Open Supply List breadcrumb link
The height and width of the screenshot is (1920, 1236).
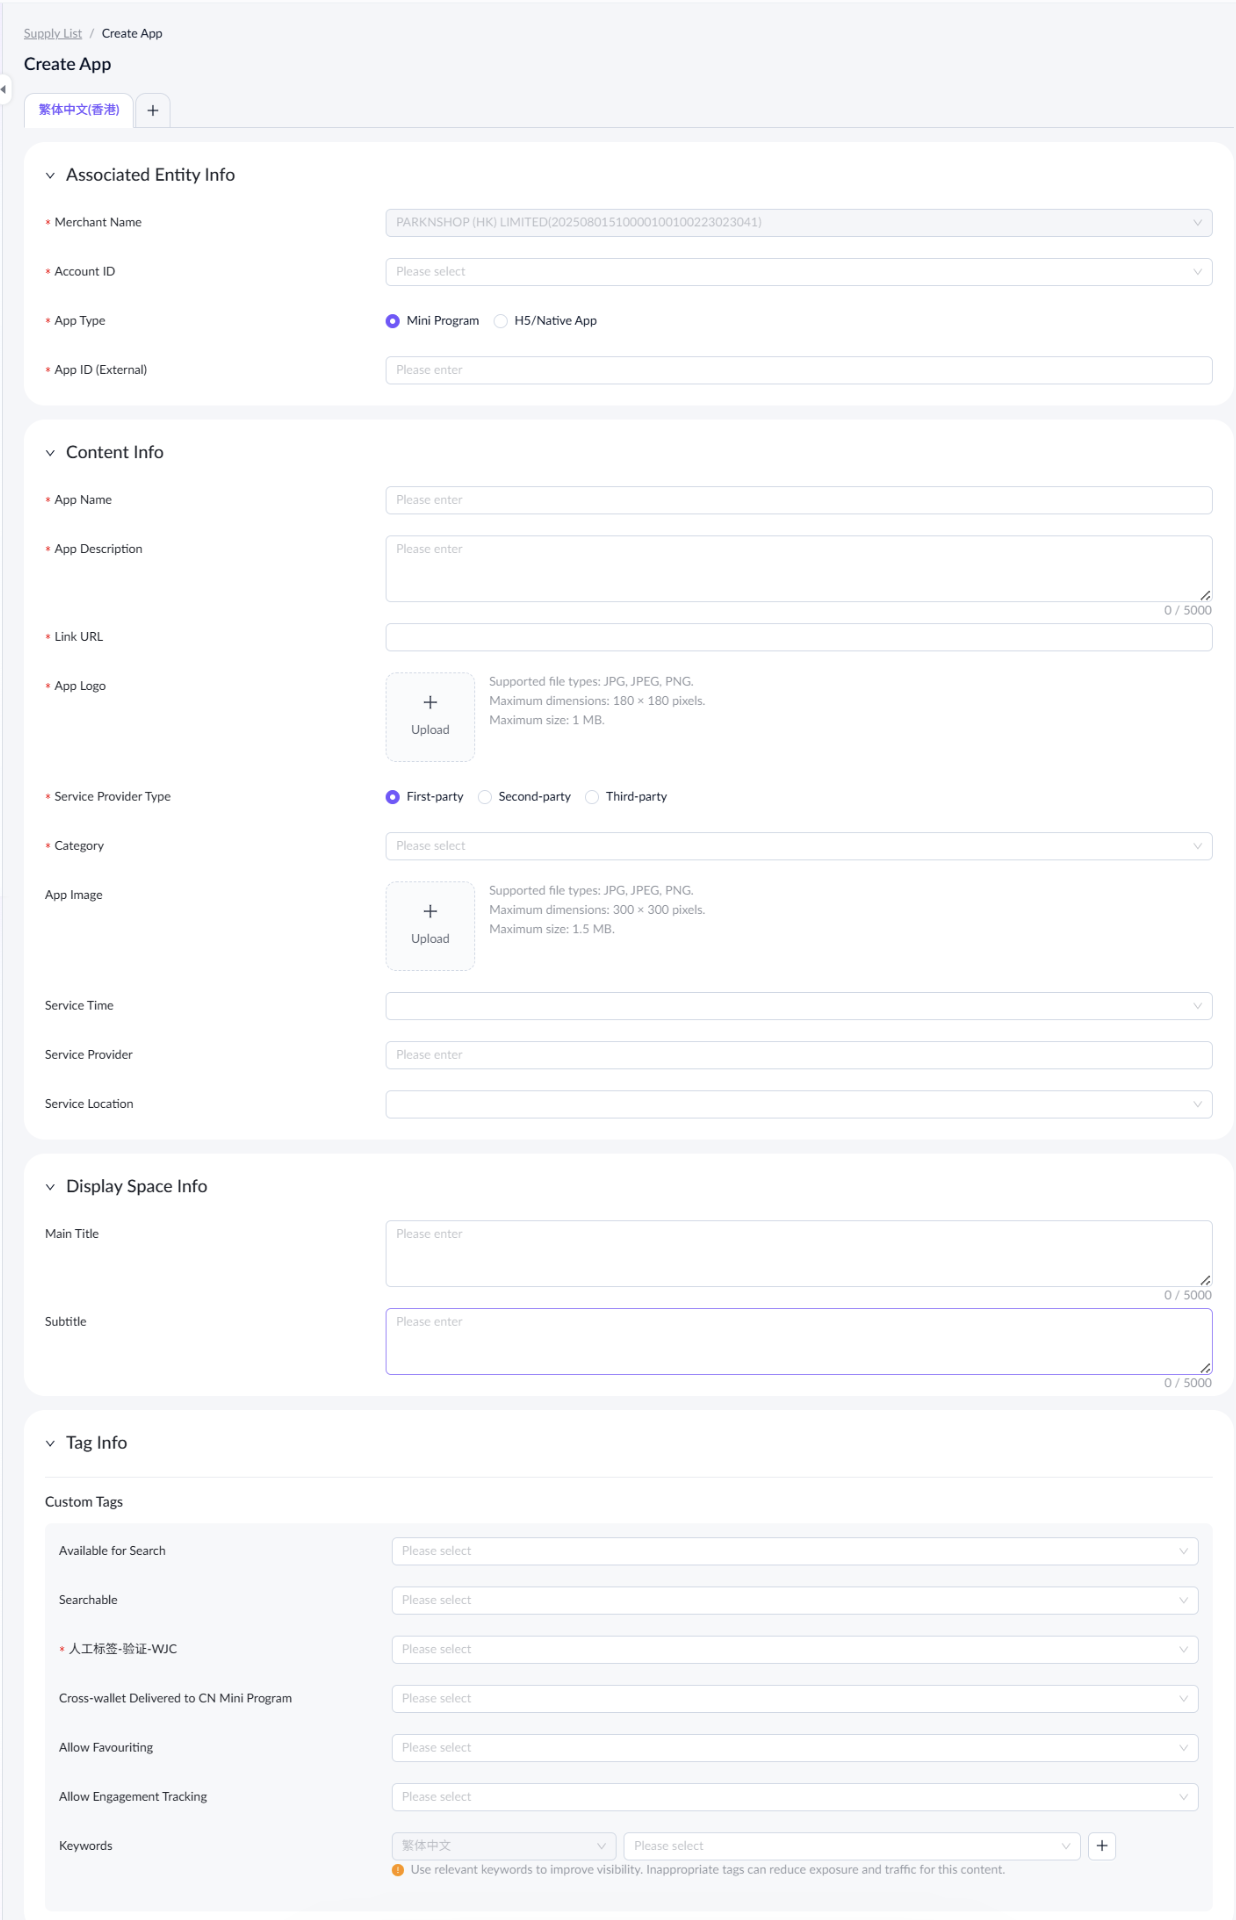click(53, 34)
